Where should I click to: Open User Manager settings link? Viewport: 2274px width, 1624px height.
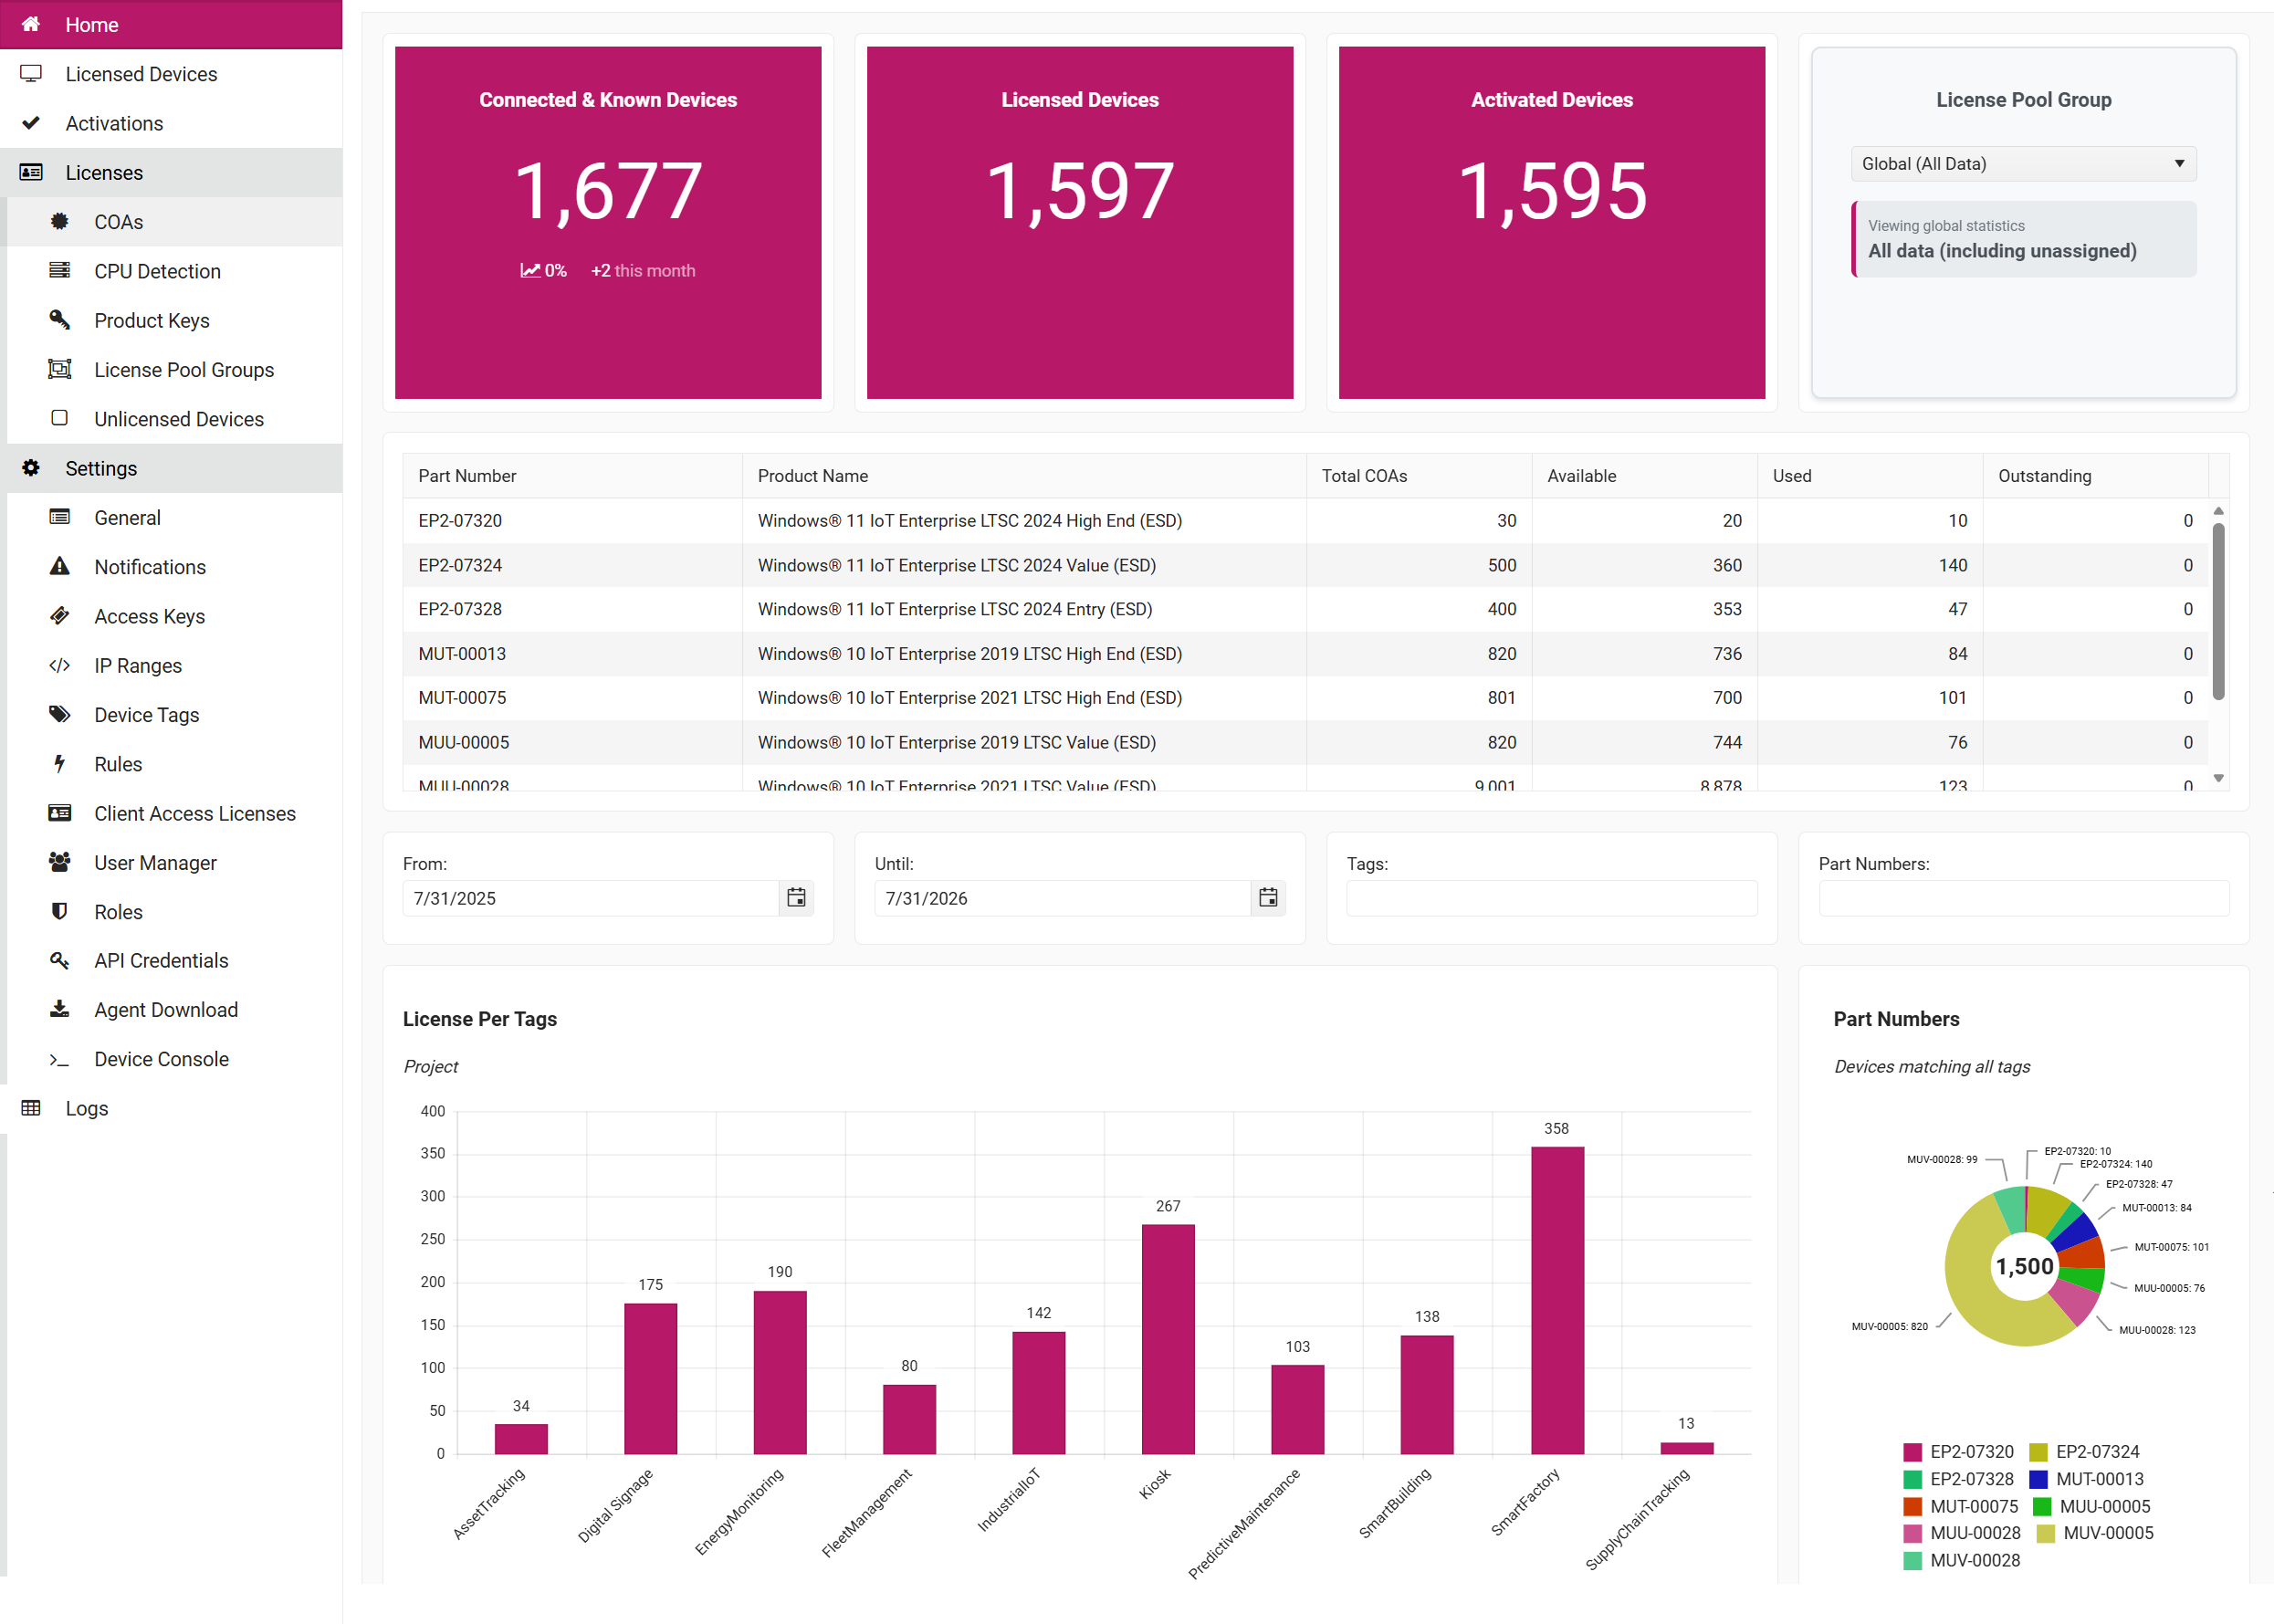tap(174, 862)
